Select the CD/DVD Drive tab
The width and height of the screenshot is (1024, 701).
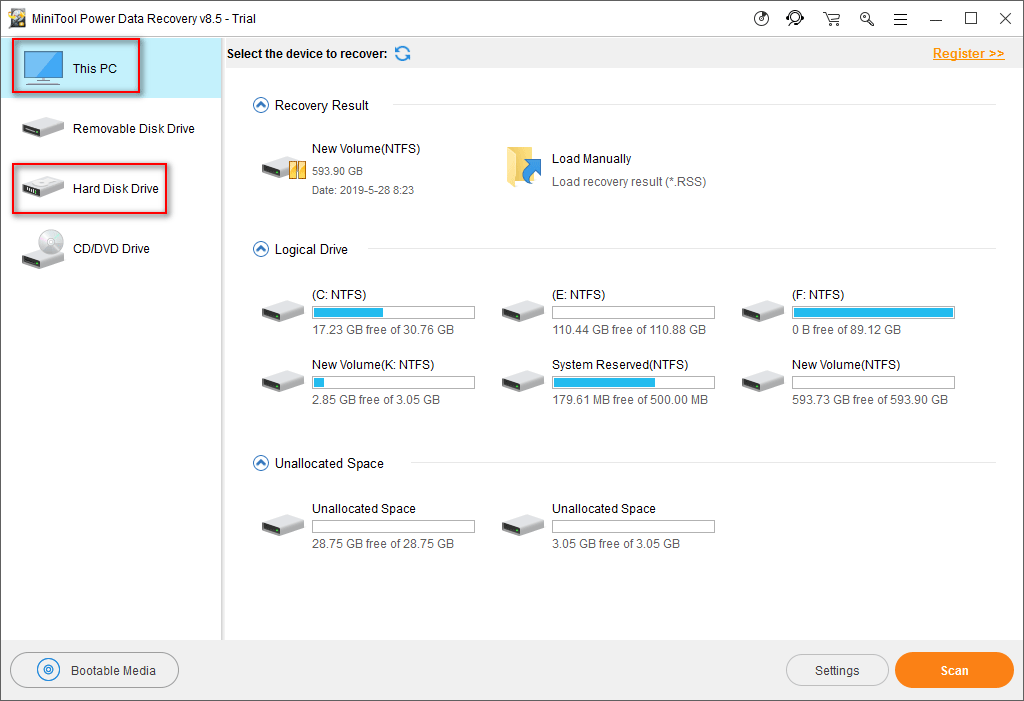point(111,248)
